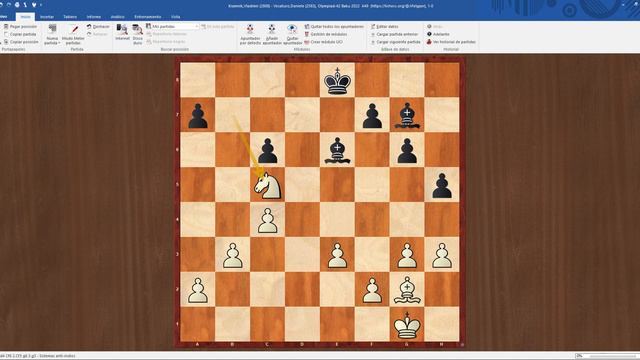Click Editar datos
The width and height of the screenshot is (640, 360).
[384, 27]
